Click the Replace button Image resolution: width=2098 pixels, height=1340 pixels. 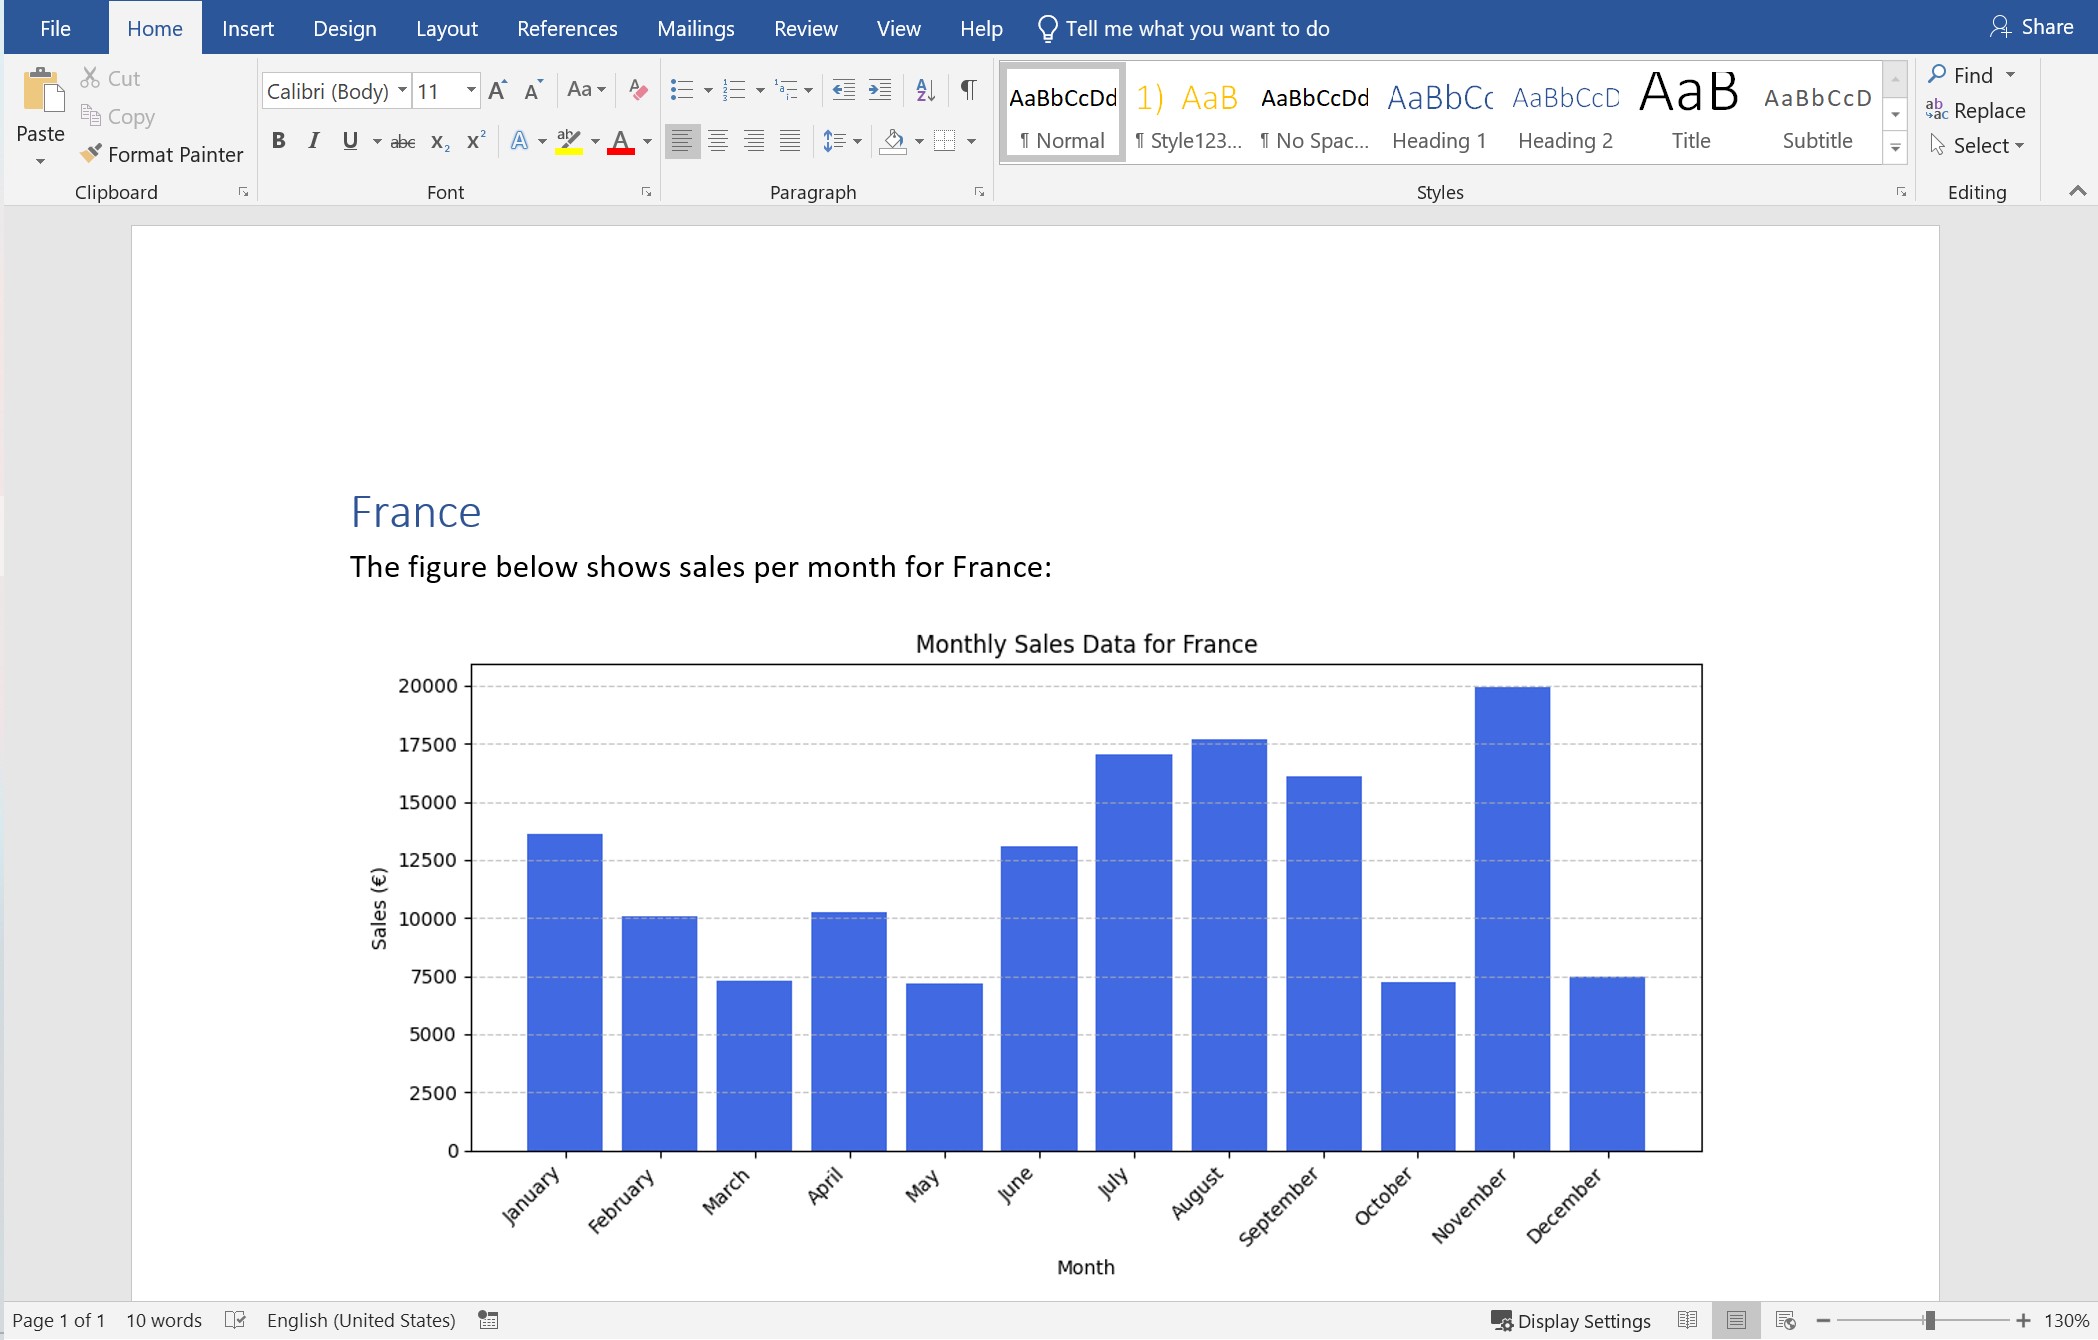tap(1976, 111)
